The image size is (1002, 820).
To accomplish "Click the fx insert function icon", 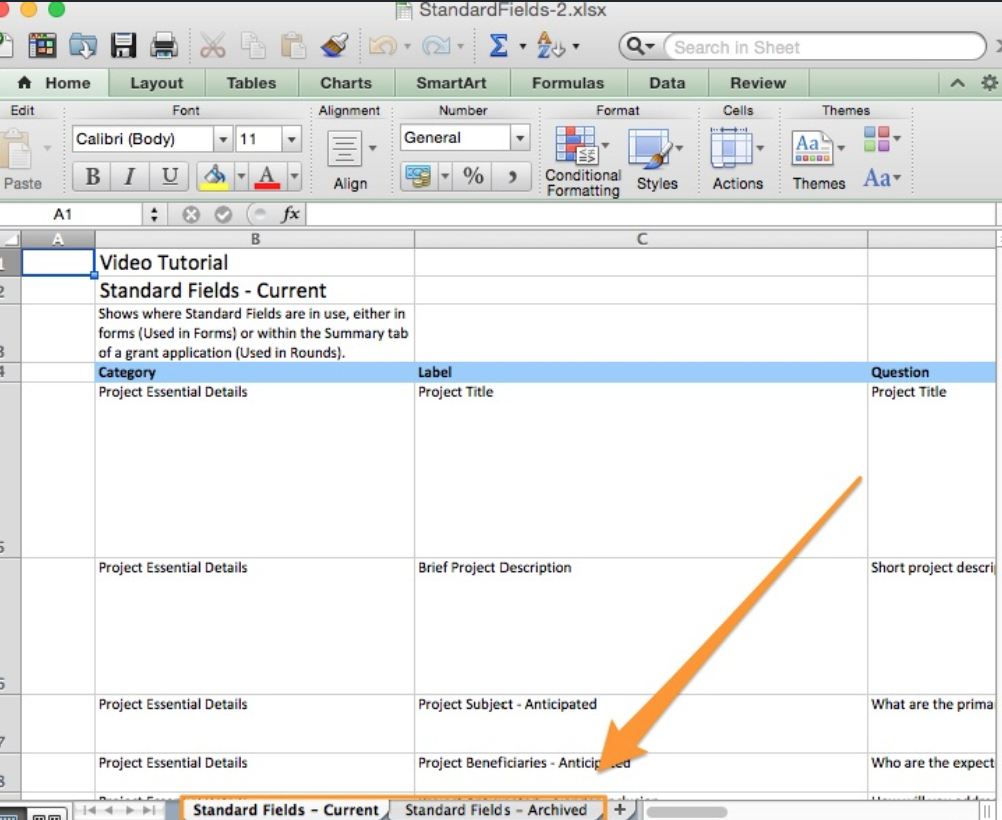I will (x=290, y=214).
